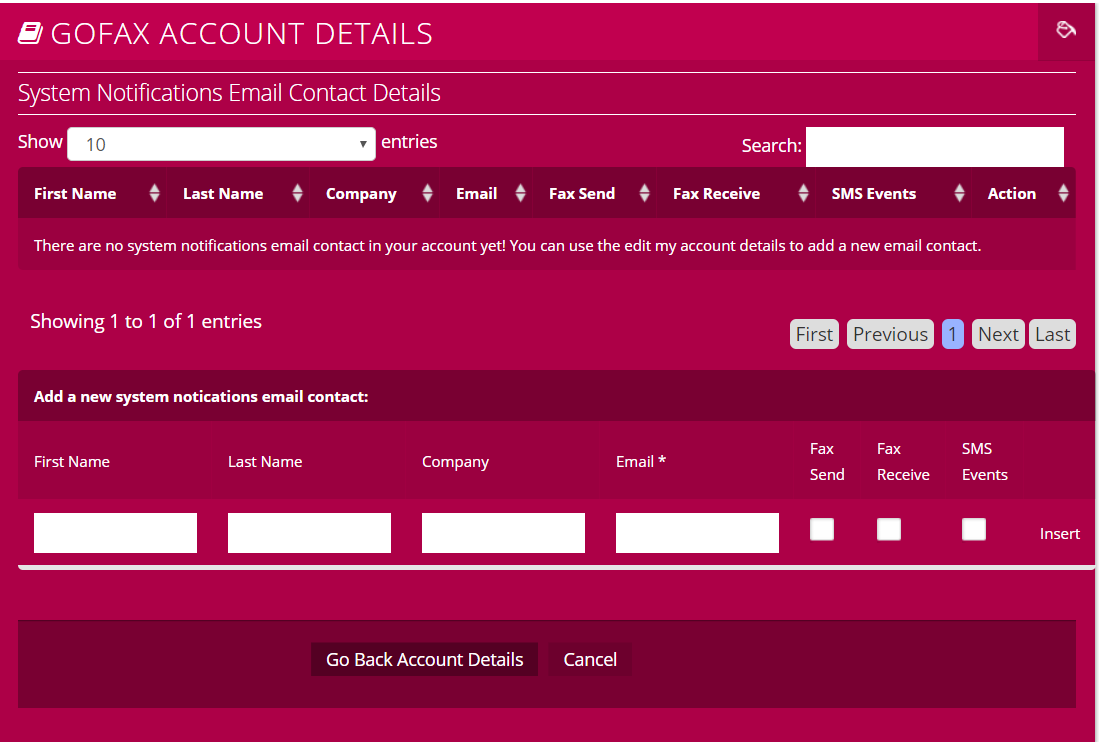This screenshot has height=742, width=1099.
Task: Check the Fax Receive box for new contact
Action: point(888,529)
